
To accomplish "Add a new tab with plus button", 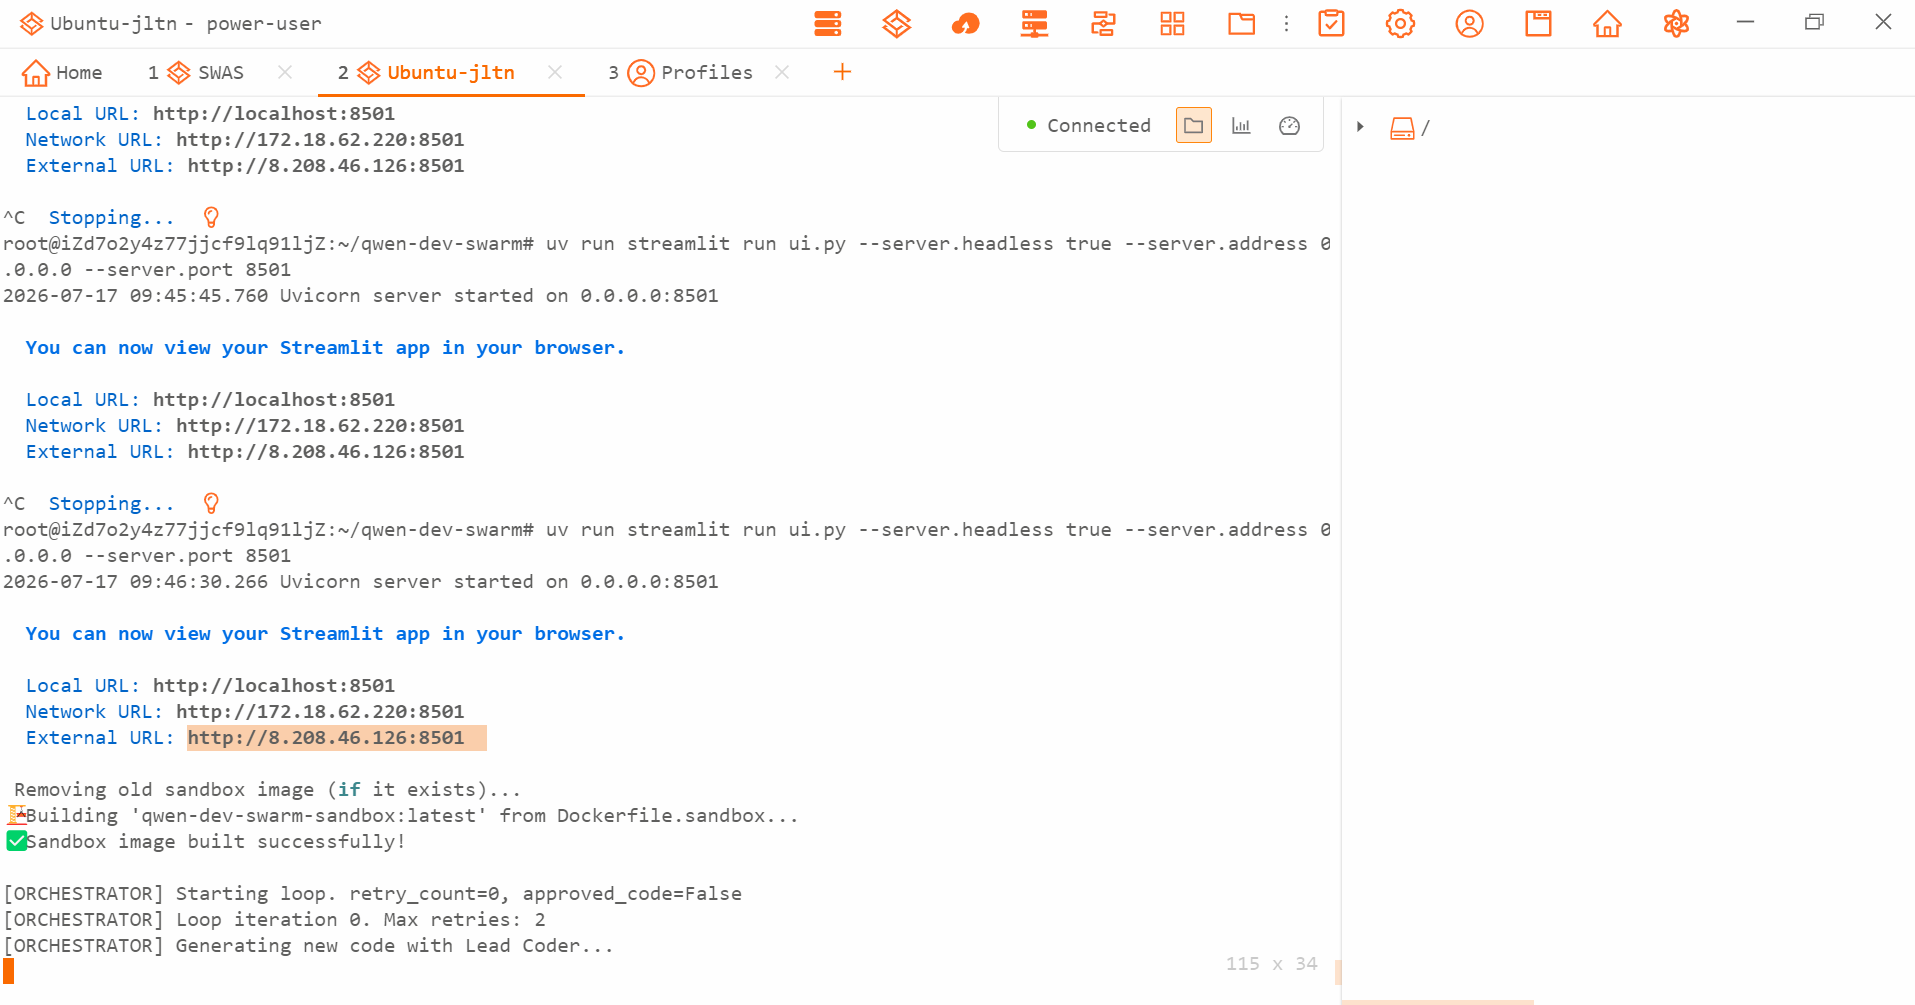I will click(x=842, y=72).
